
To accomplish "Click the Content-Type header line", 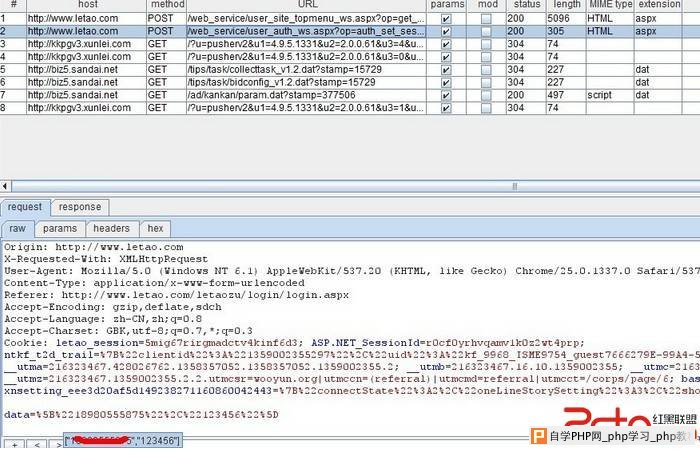I will 154,283.
